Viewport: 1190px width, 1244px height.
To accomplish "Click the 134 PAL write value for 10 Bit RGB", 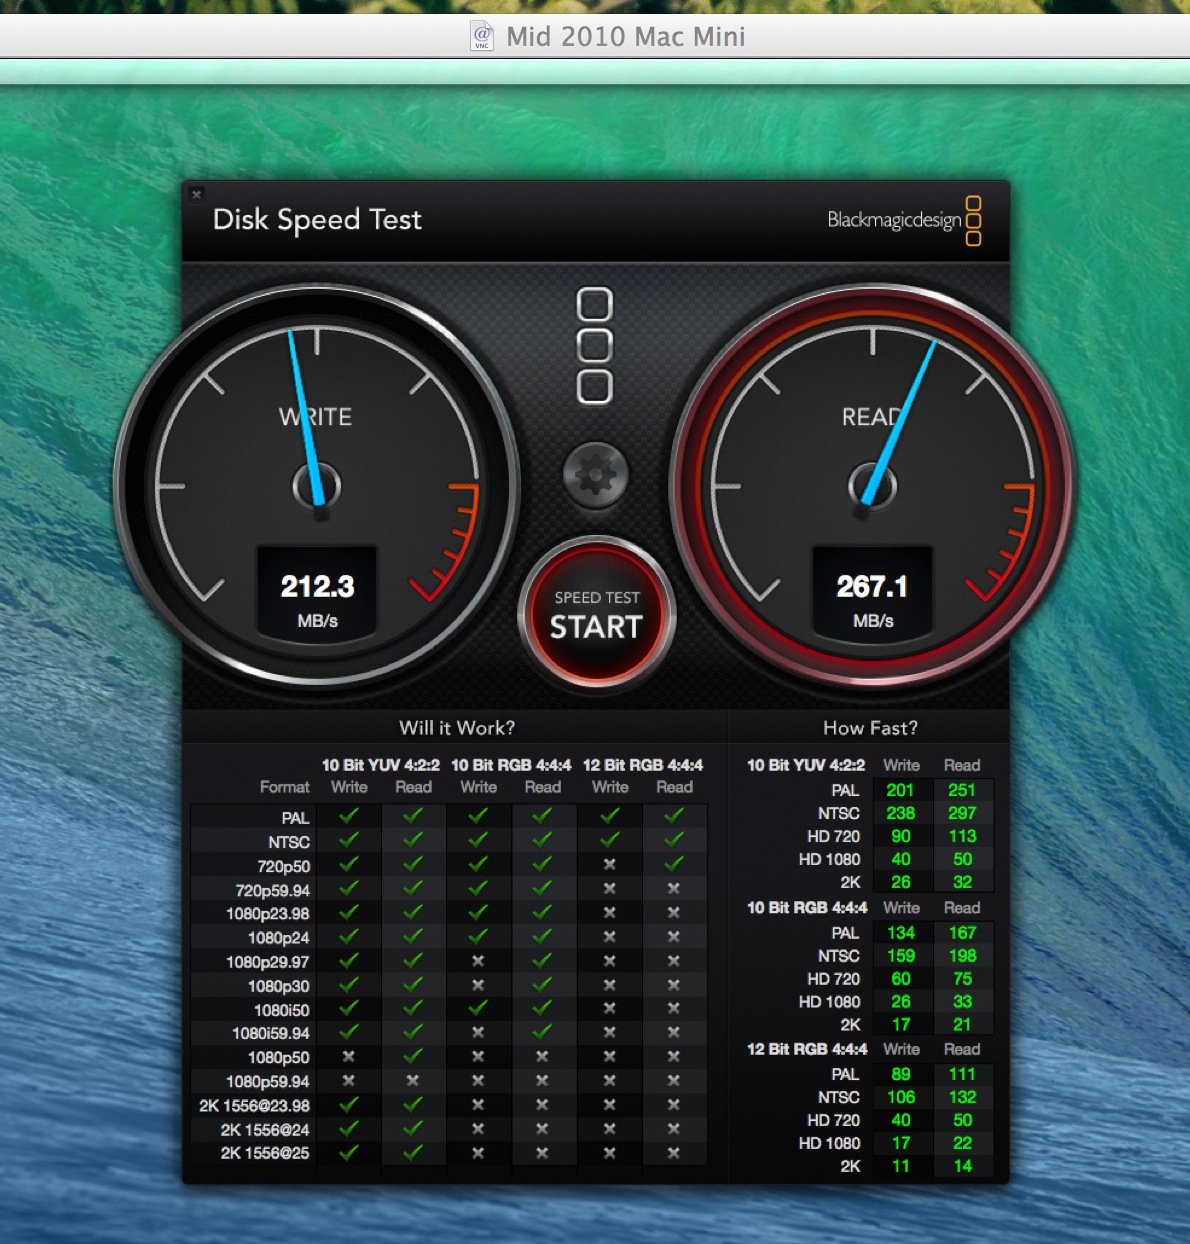I will pos(900,933).
